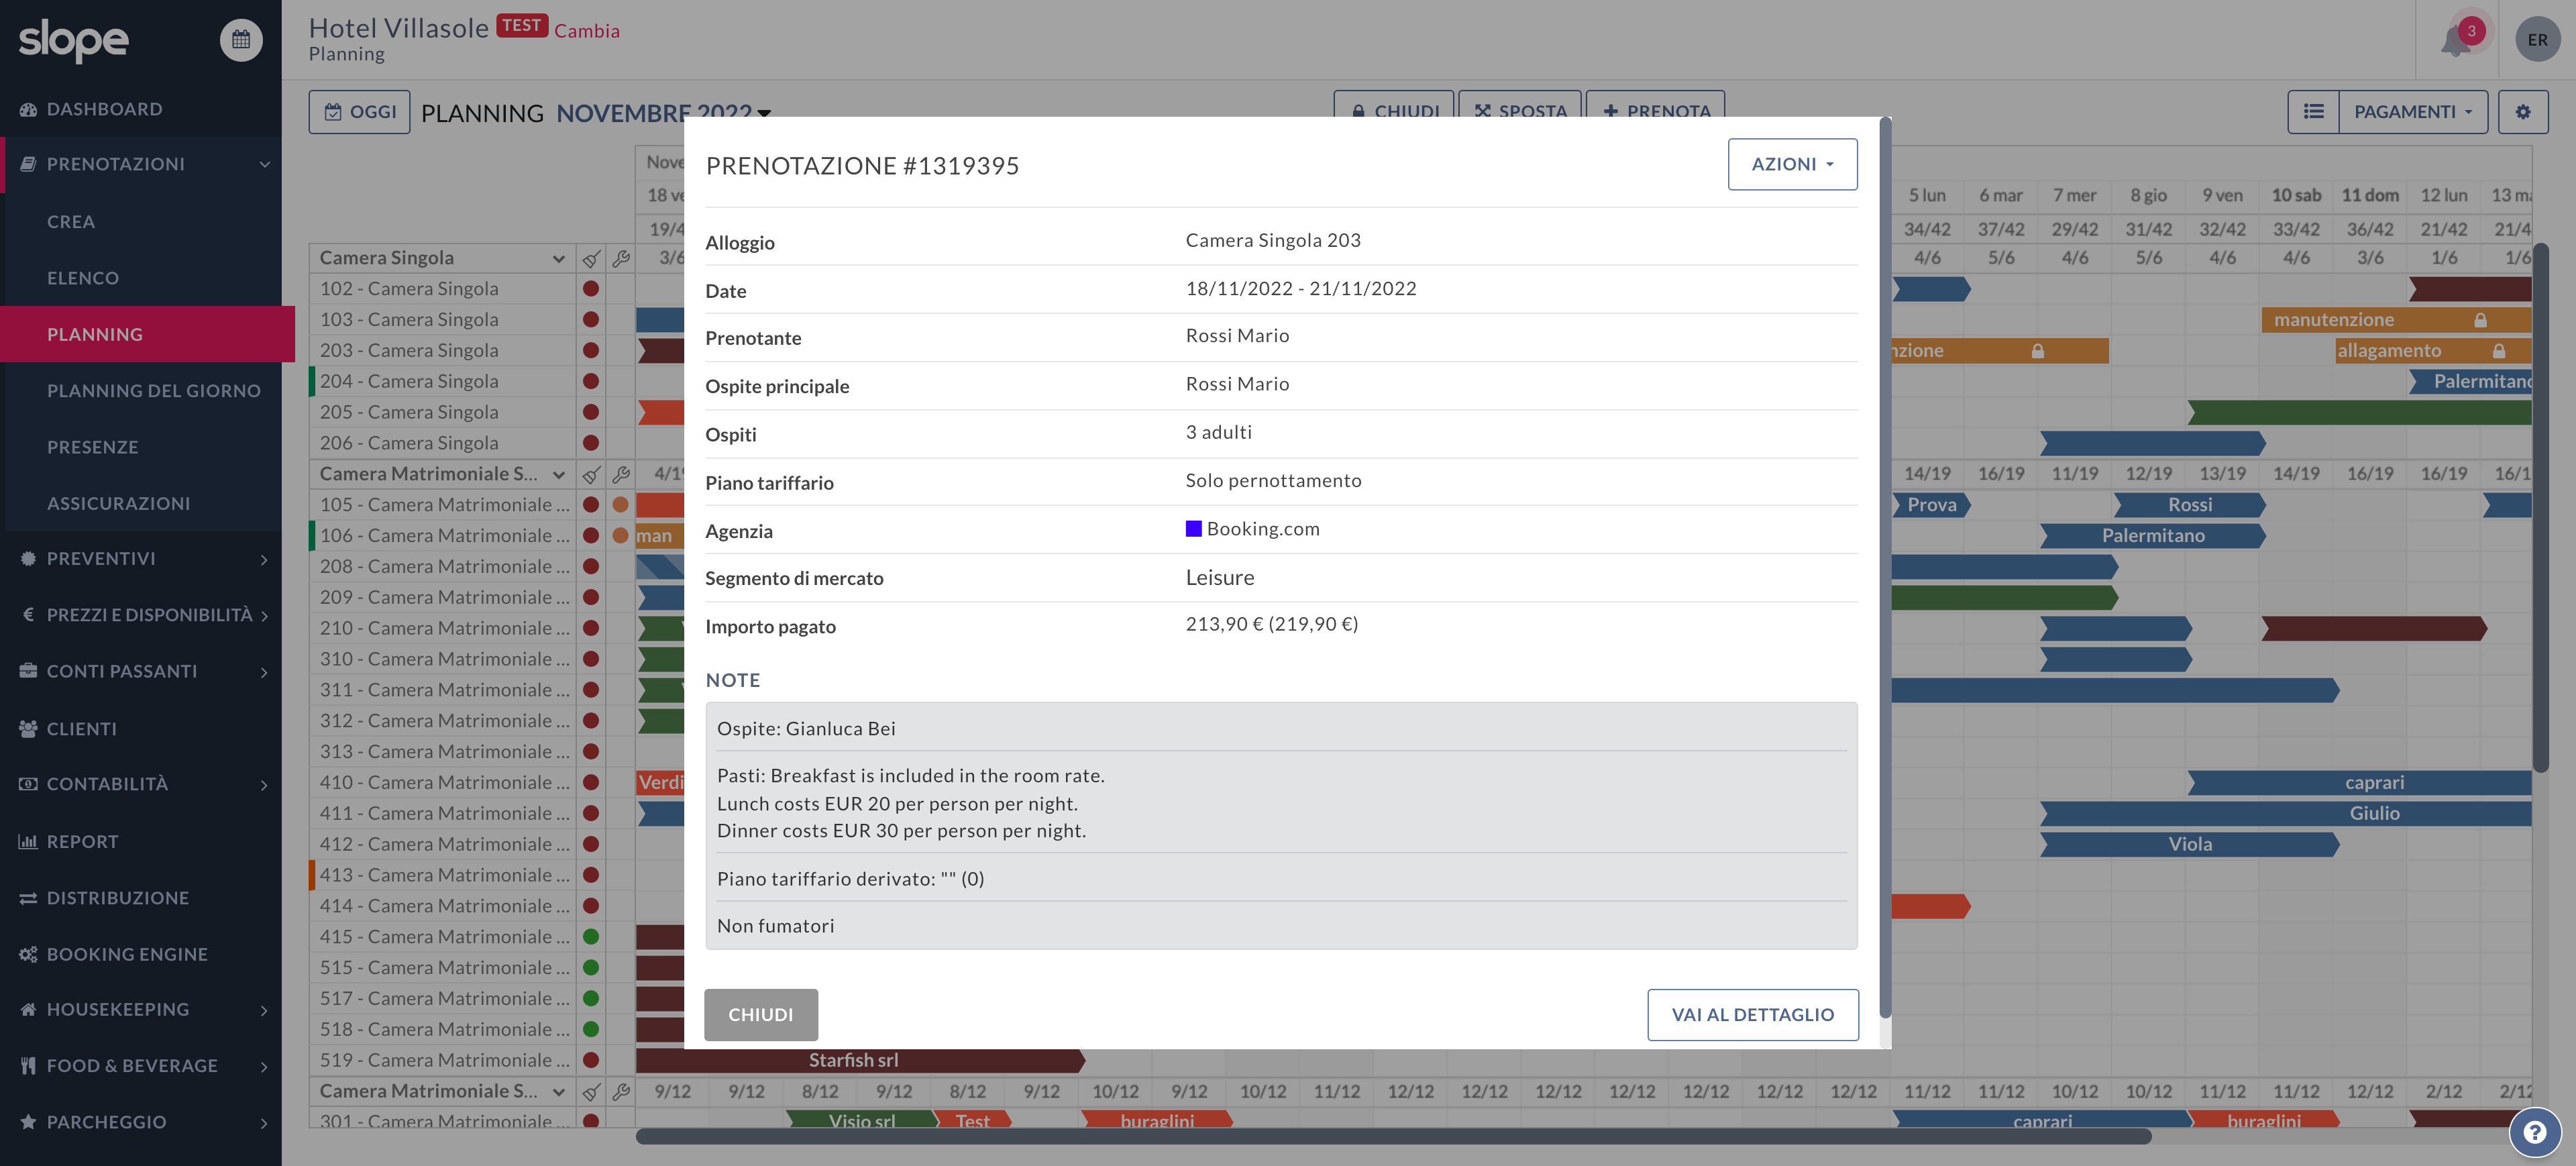Toggle the red status dot for room 102

coord(591,289)
